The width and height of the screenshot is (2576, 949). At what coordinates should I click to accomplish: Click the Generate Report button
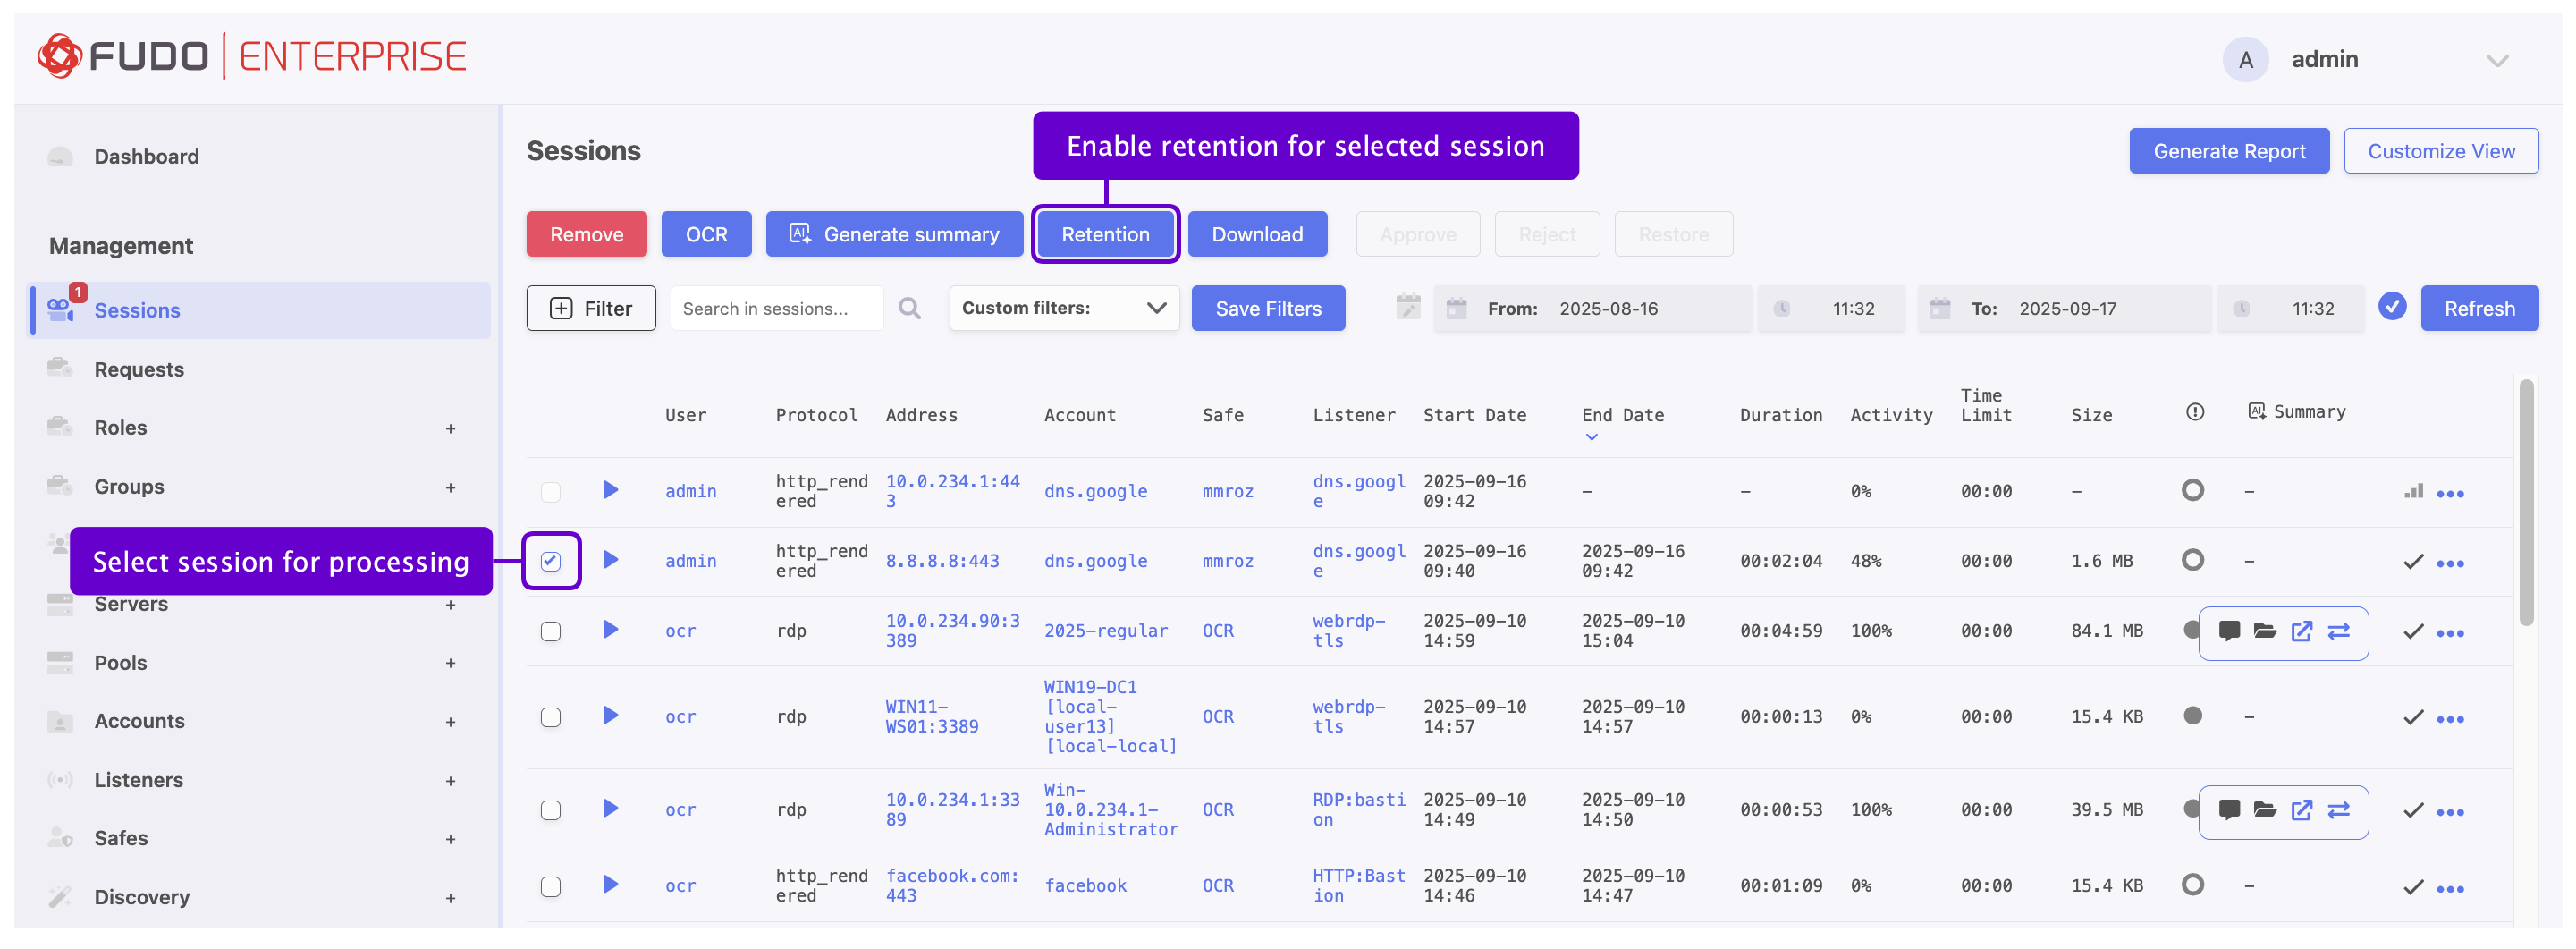[2228, 151]
